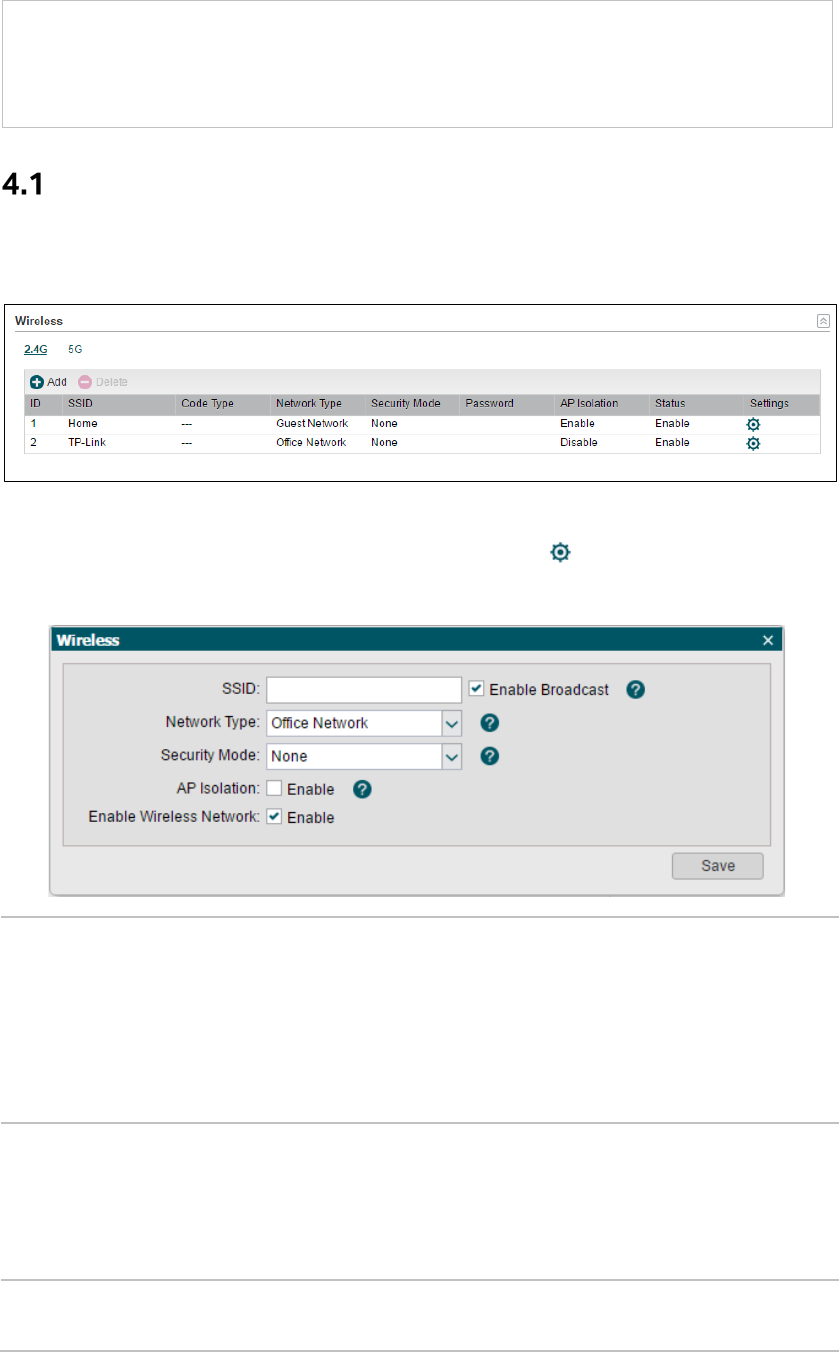Image resolution: width=839 pixels, height=1352 pixels.
Task: Click the ID column header
Action: coord(35,404)
